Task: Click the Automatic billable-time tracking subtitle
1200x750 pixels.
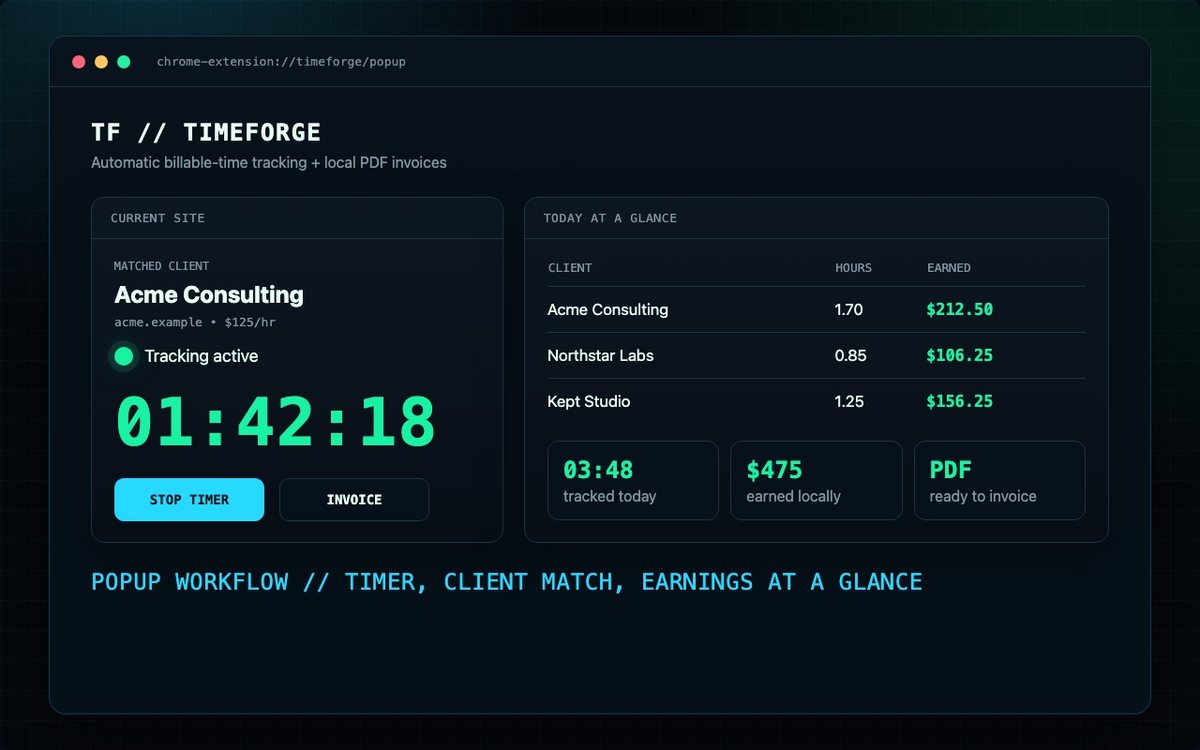Action: [269, 162]
